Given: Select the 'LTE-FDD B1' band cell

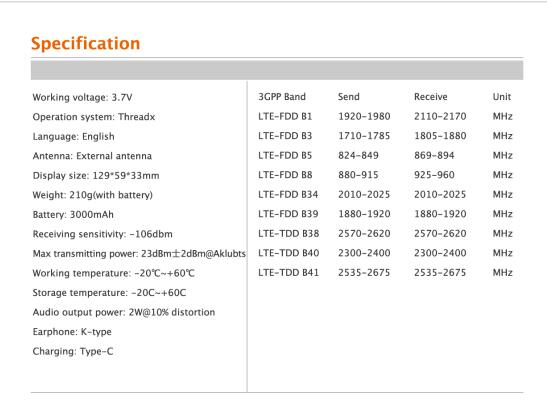Looking at the screenshot, I should point(285,116).
